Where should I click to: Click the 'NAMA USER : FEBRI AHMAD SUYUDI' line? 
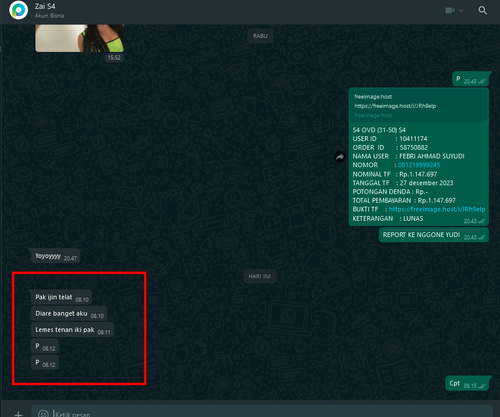point(408,156)
